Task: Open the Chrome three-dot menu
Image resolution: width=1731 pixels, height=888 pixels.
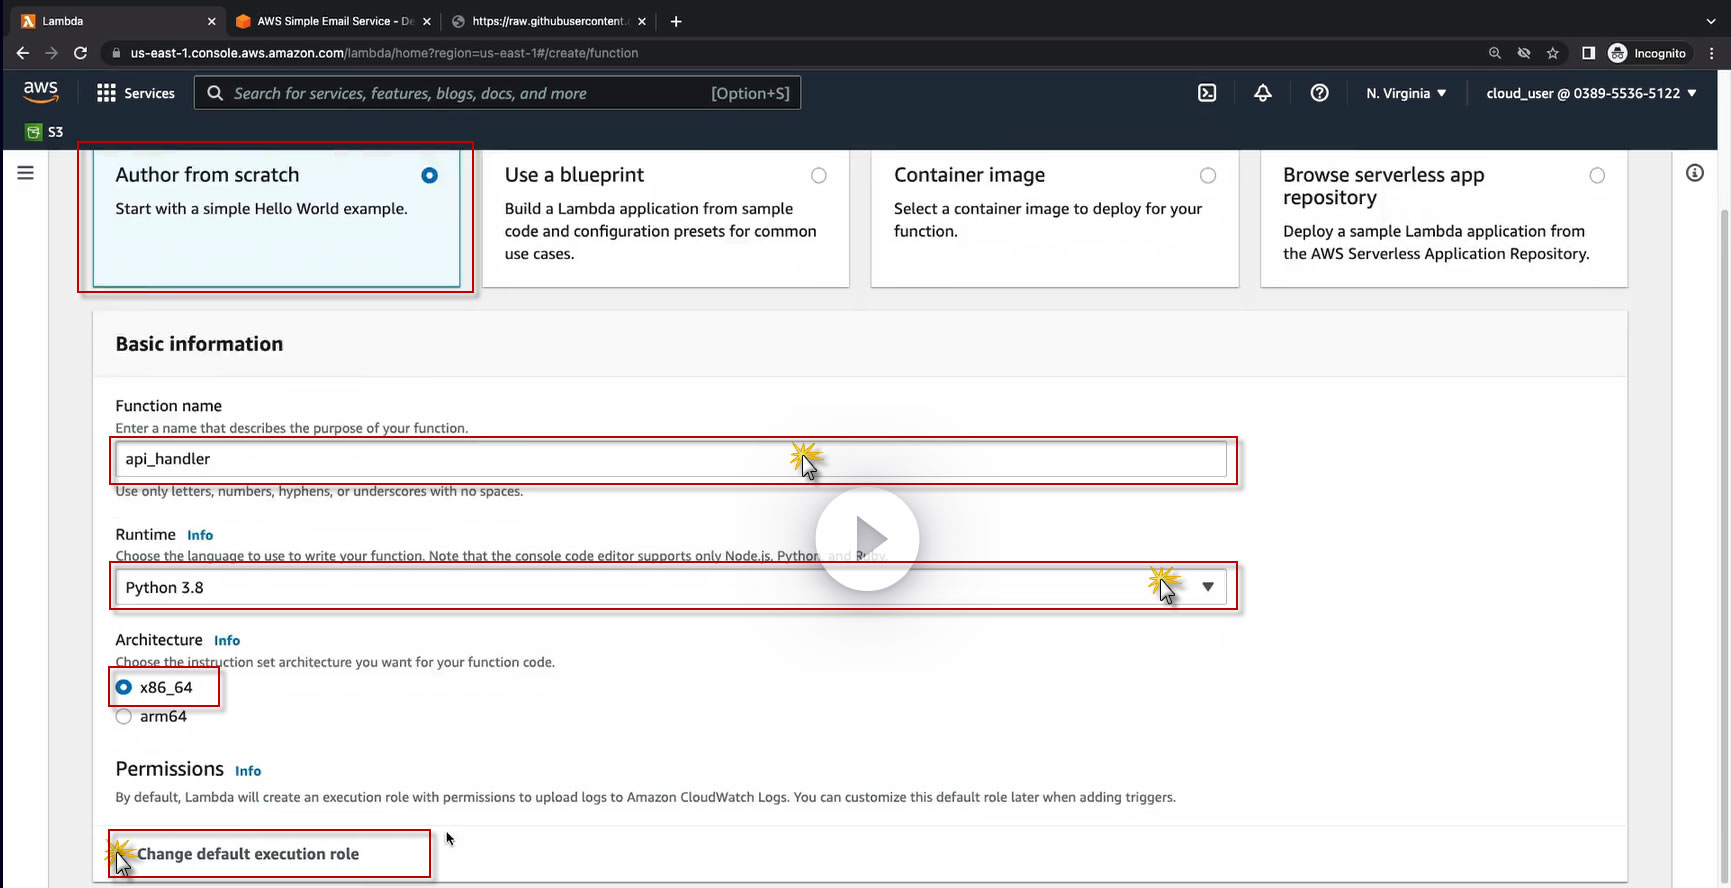Action: point(1712,53)
